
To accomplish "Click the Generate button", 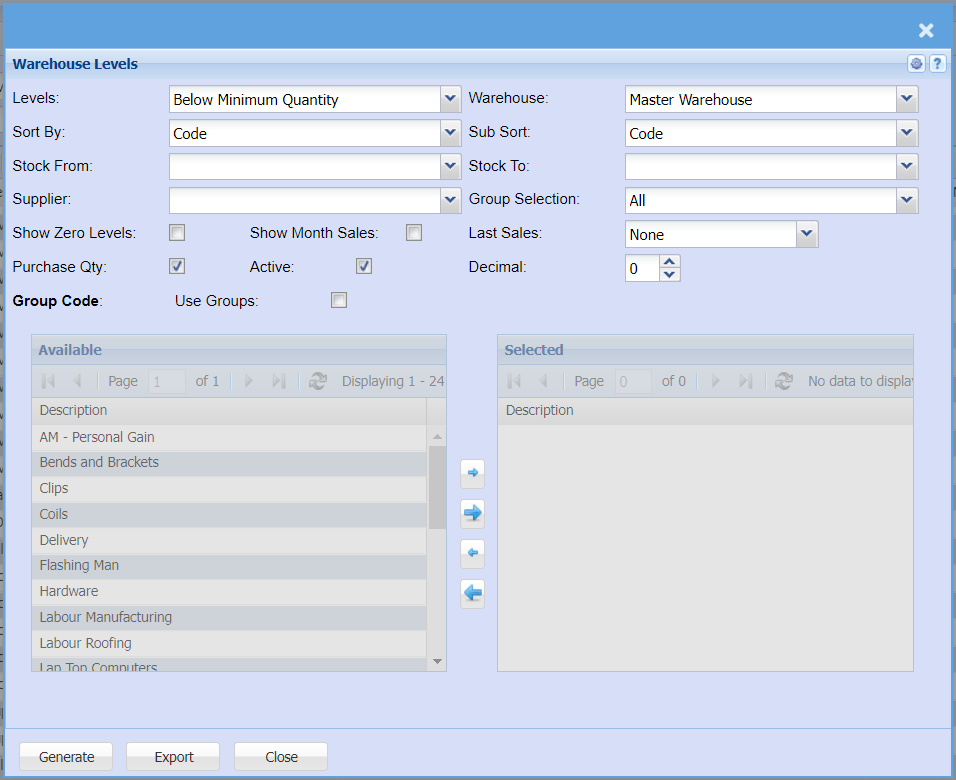I will click(66, 757).
